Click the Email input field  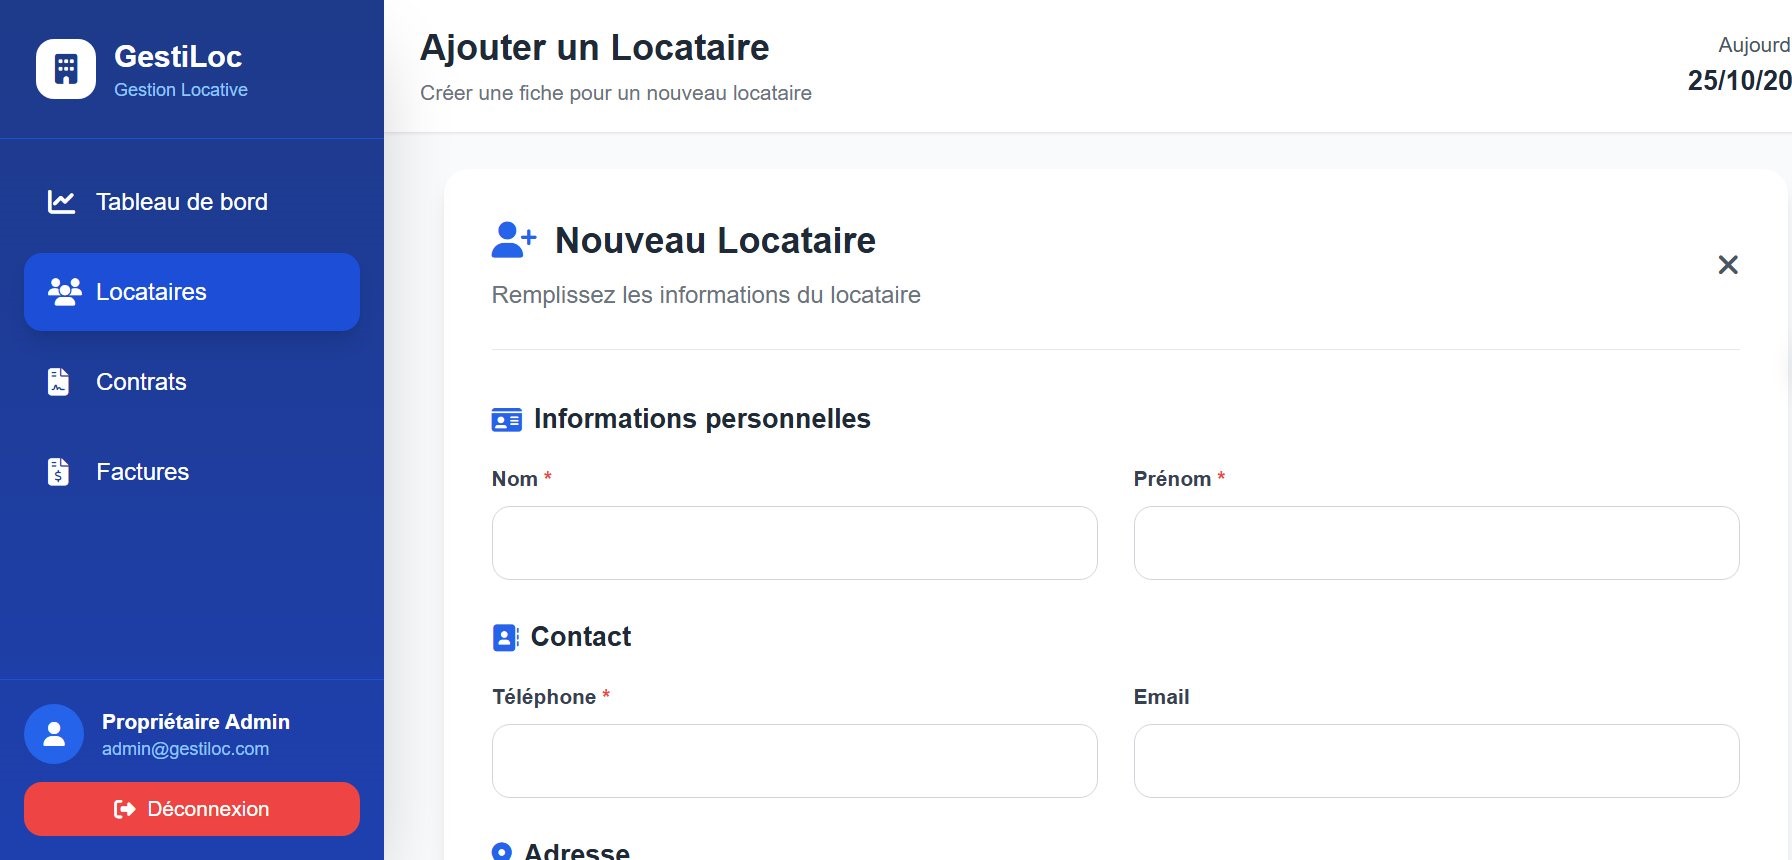point(1436,761)
